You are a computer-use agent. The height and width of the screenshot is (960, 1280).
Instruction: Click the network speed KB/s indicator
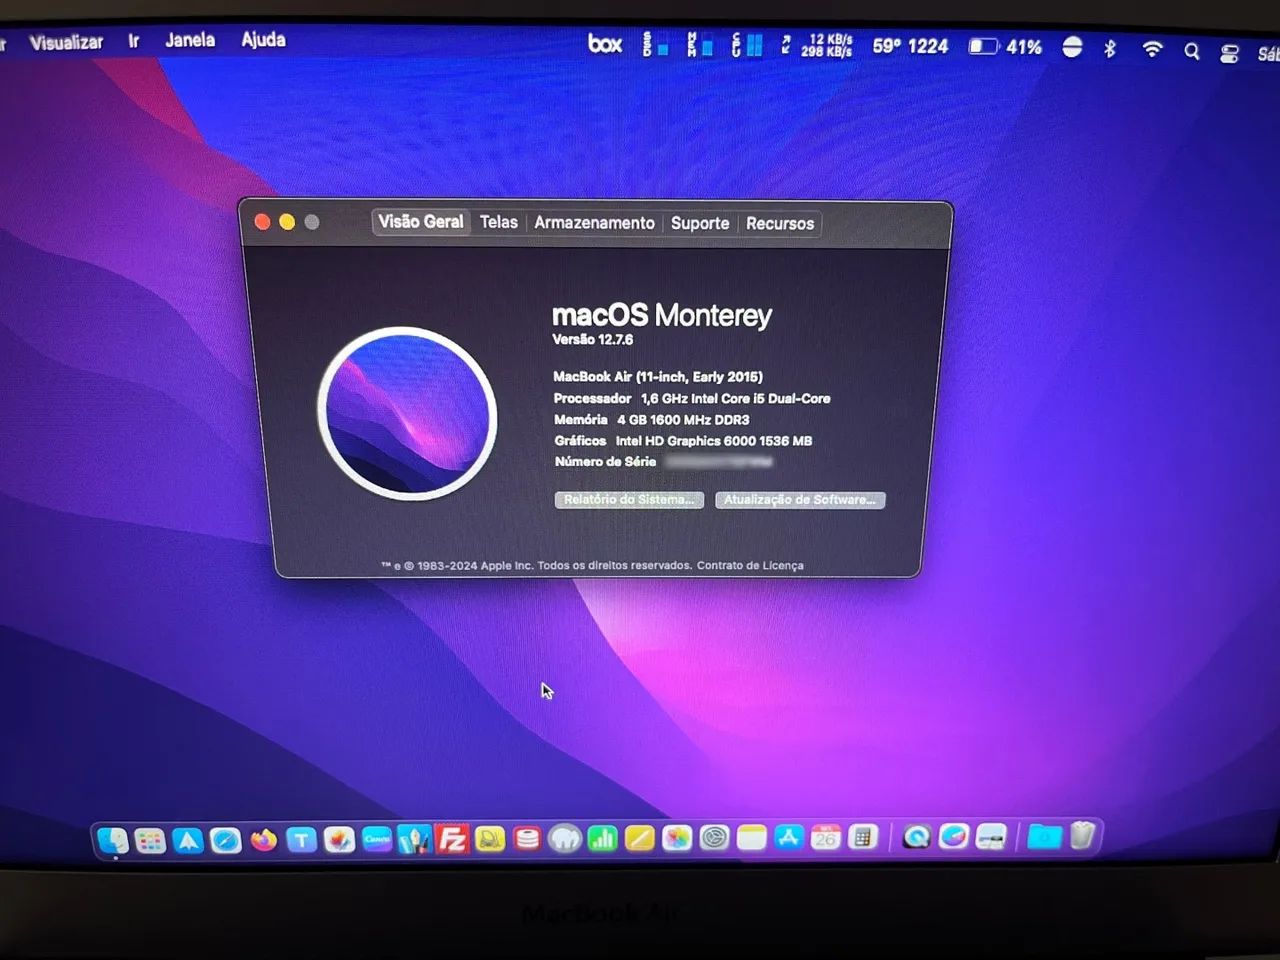point(817,45)
